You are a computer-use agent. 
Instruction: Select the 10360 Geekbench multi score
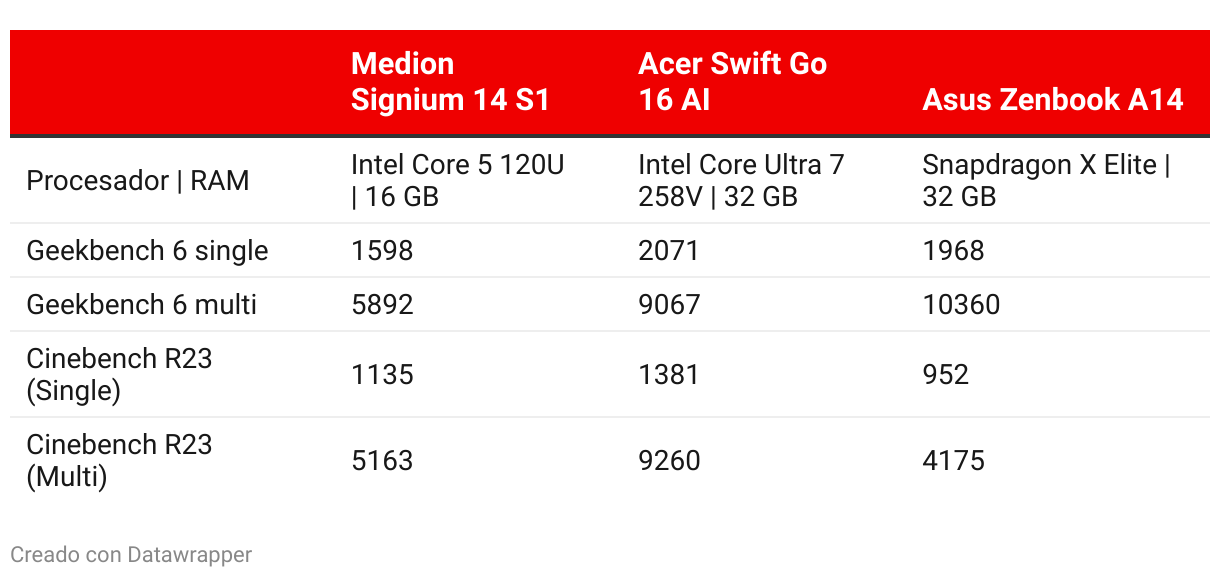click(x=961, y=304)
